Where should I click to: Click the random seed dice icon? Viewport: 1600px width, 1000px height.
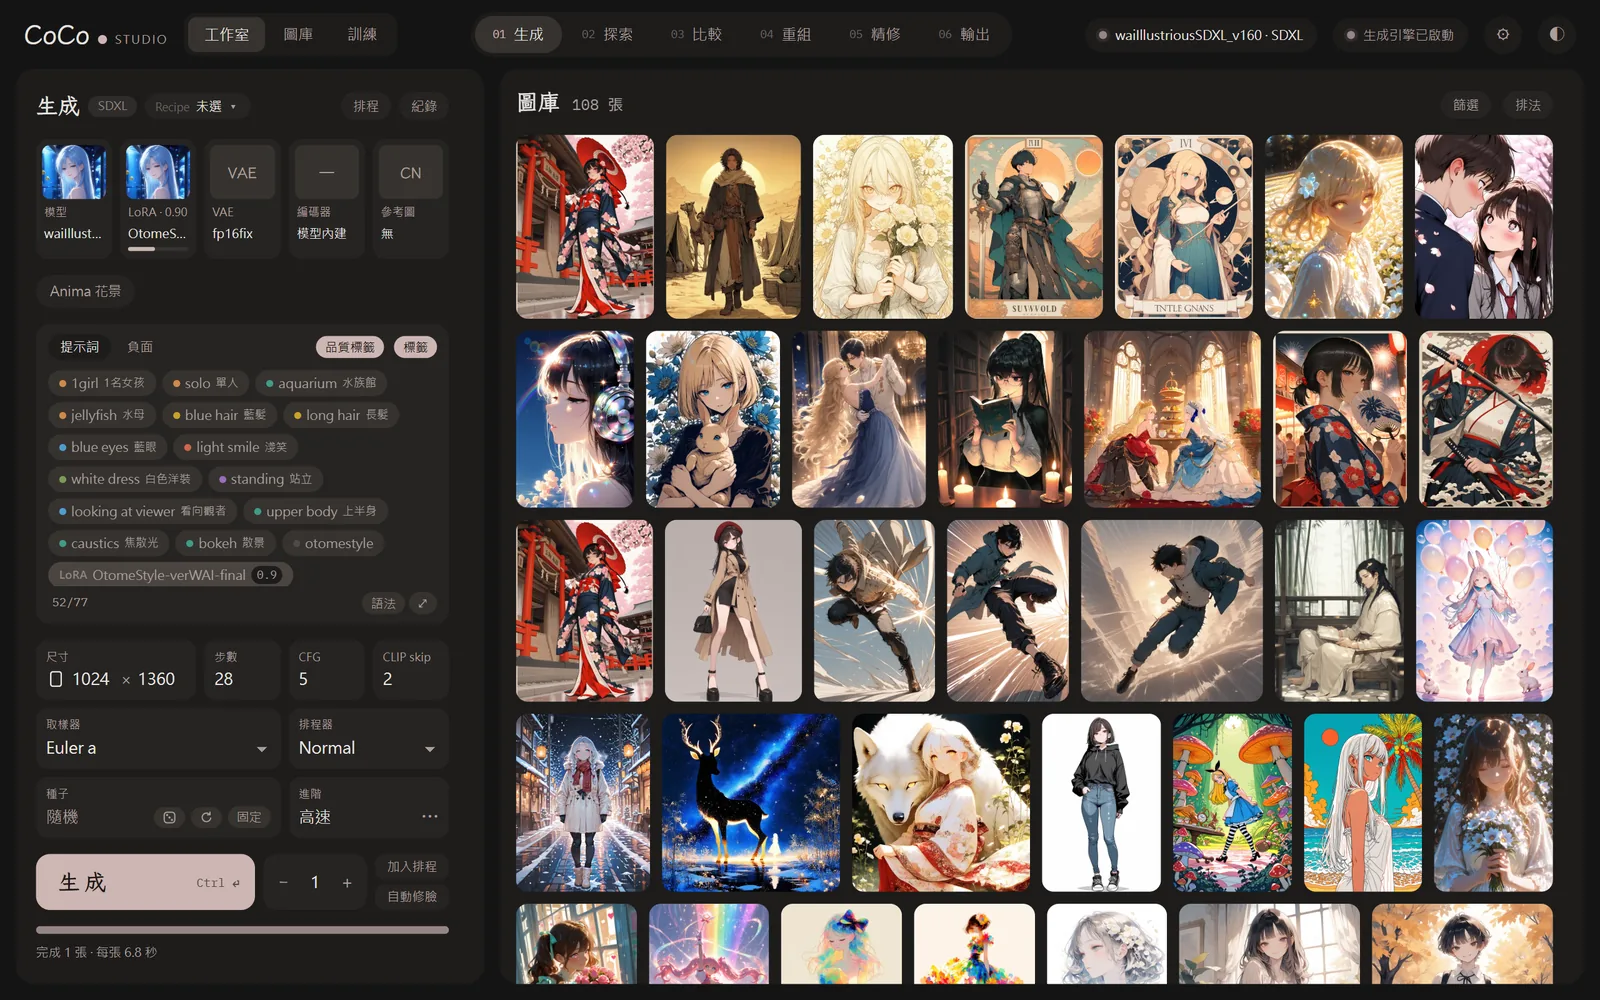click(170, 817)
